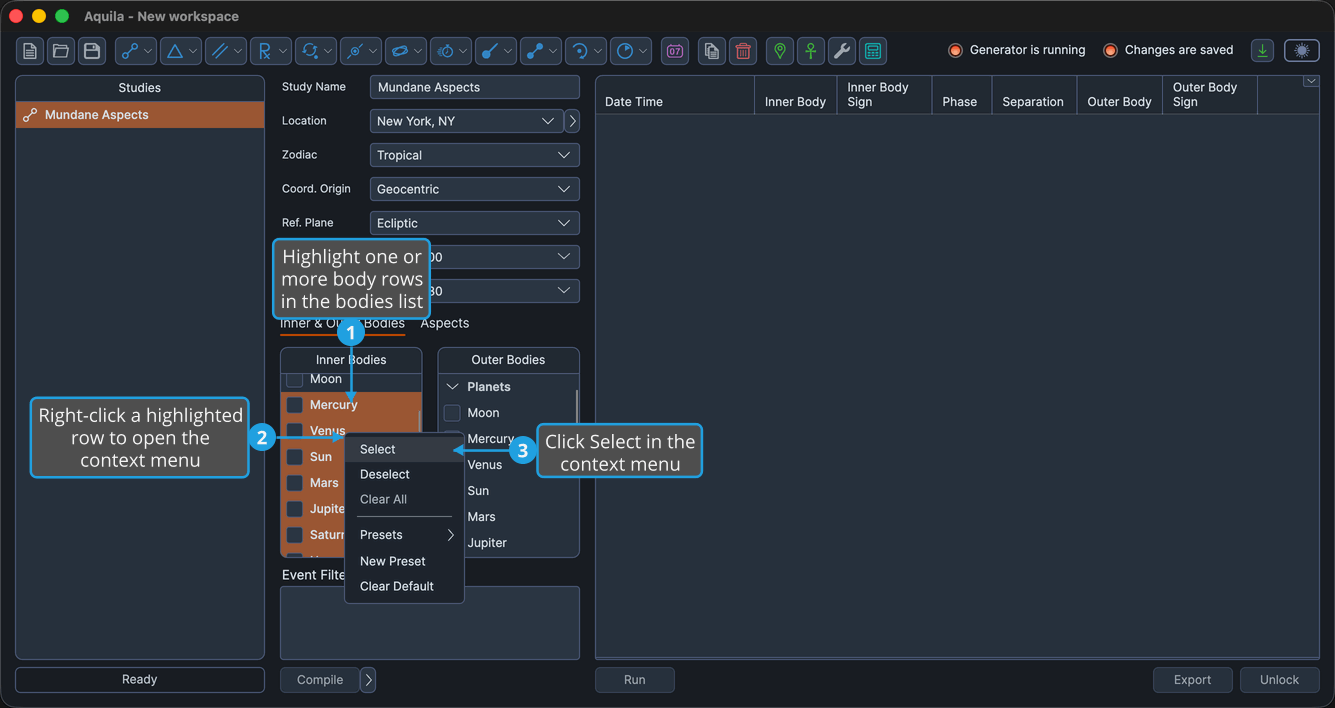1335x708 pixels.
Task: Open the parallel lines study tool
Action: point(226,51)
